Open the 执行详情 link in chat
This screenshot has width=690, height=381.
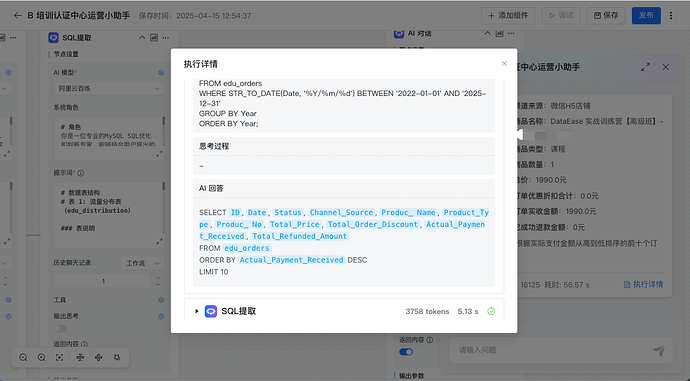(x=643, y=285)
